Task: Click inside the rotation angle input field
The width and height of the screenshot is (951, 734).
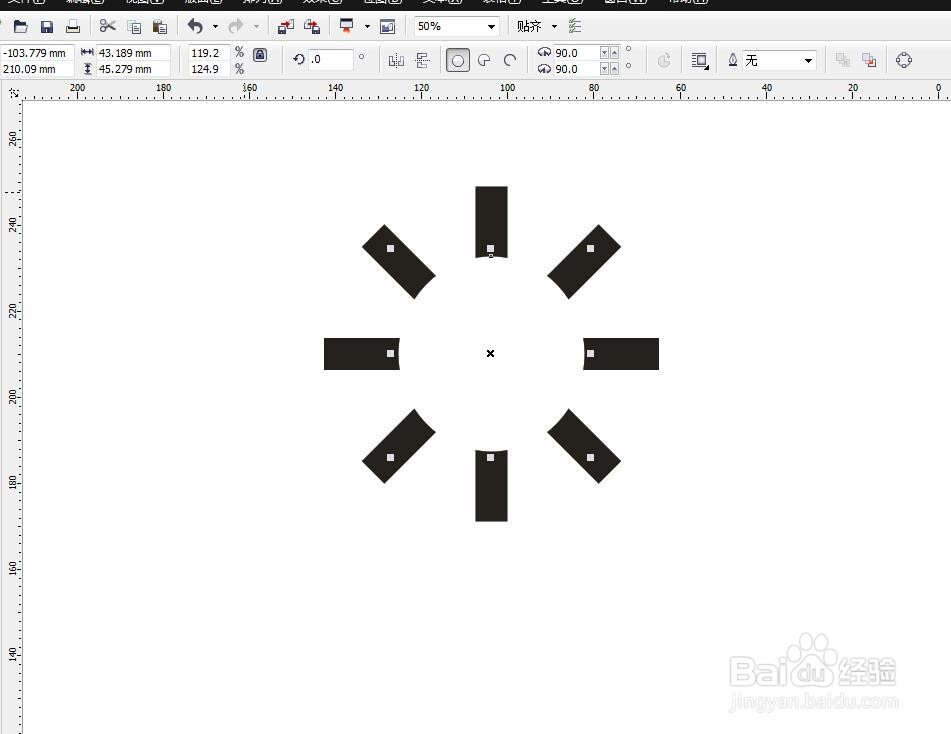Action: (330, 59)
